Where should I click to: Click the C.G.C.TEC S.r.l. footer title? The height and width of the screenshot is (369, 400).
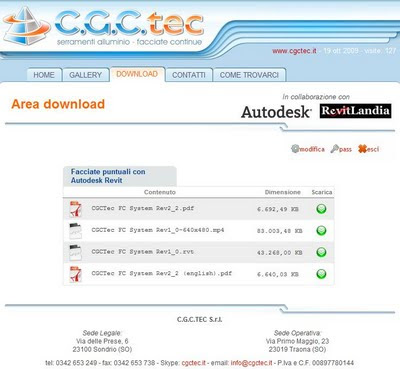click(200, 319)
